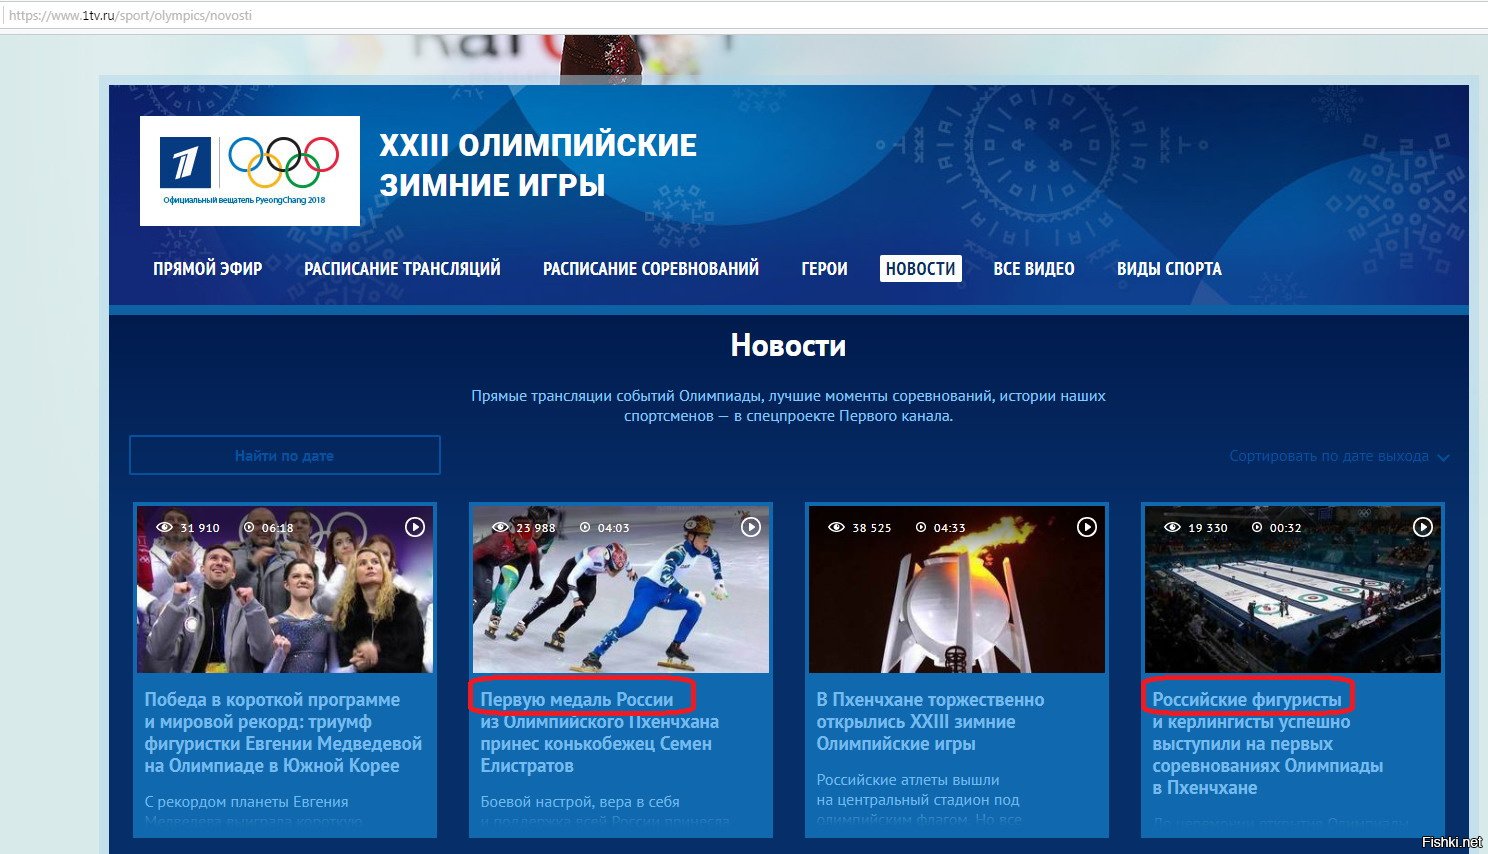Click the chevron next to the sort option
Image resolution: width=1488 pixels, height=854 pixels.
(x=1443, y=457)
